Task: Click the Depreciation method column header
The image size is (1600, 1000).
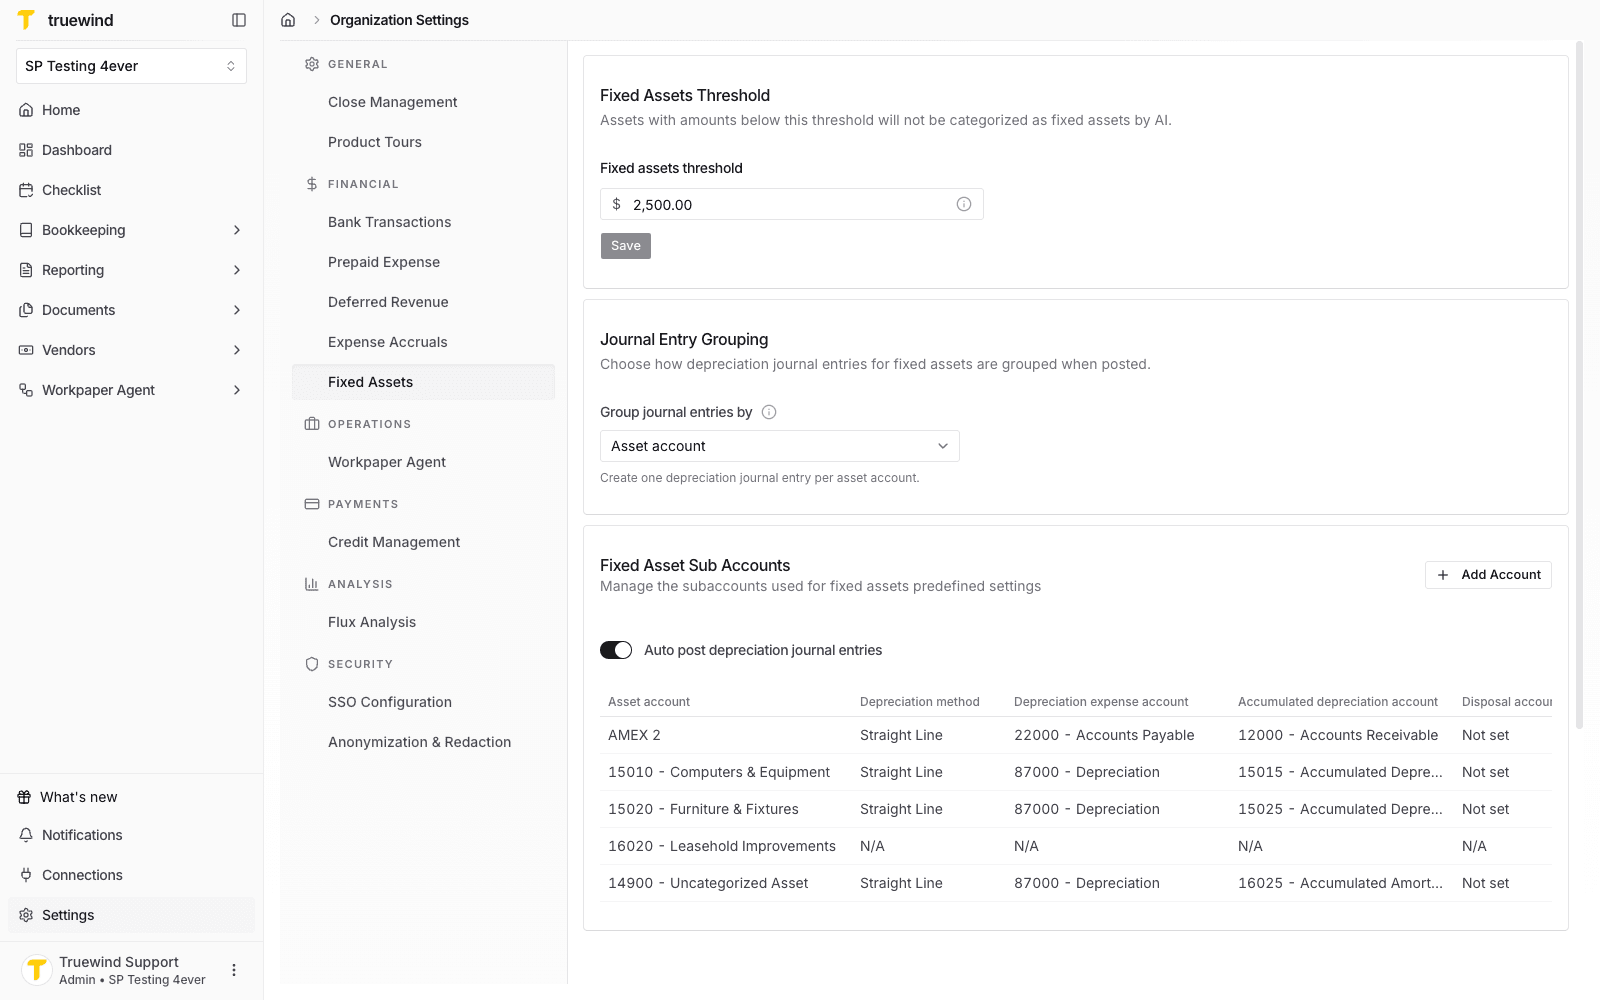Action: (x=920, y=702)
